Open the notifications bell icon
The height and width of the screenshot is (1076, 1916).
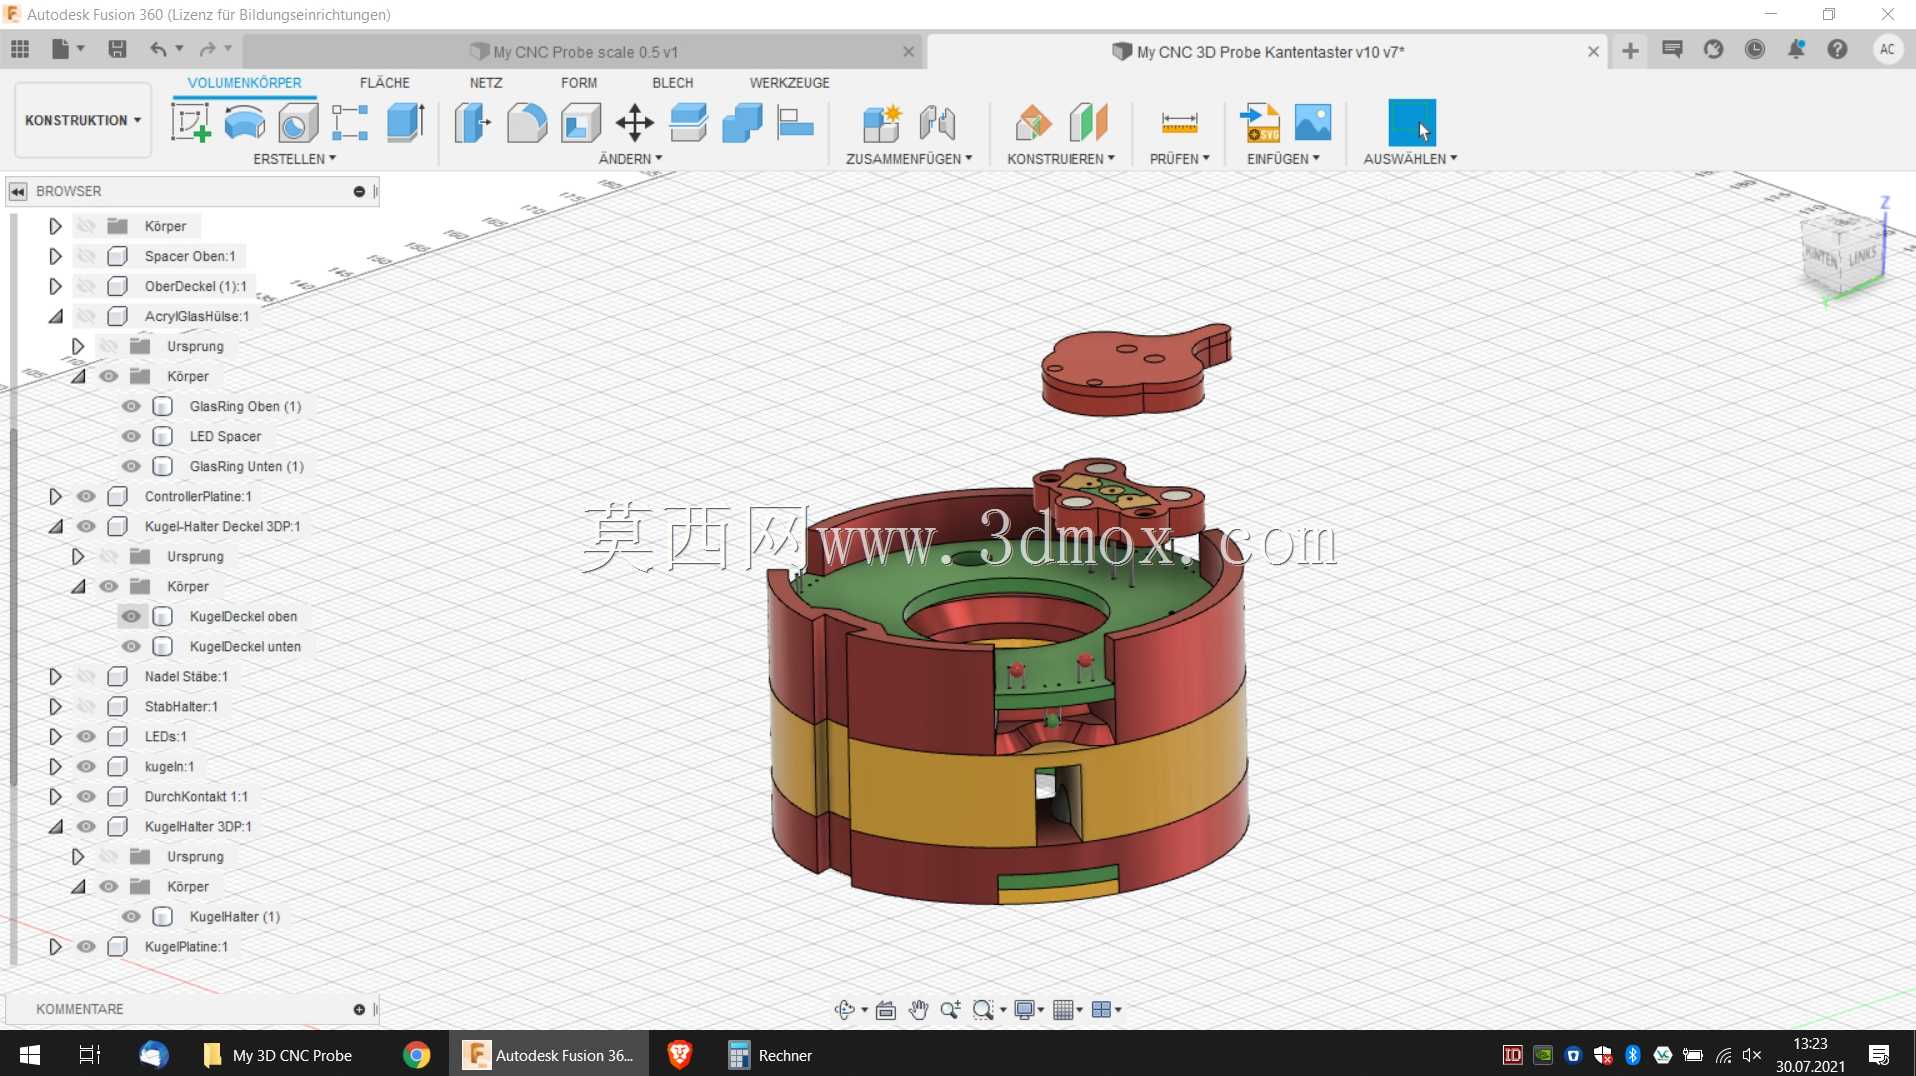coord(1796,49)
